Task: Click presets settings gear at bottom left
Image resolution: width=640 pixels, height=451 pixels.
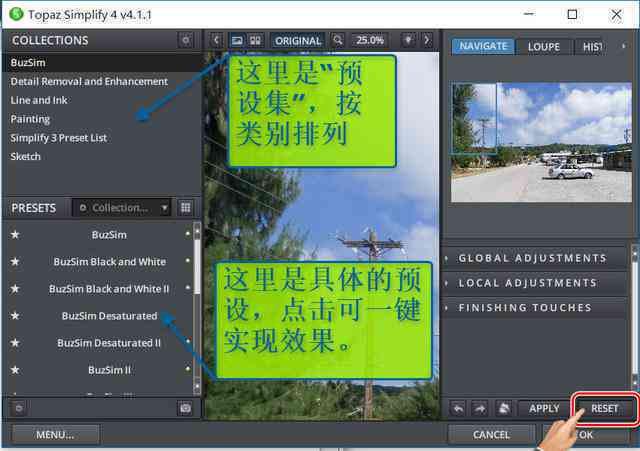Action: click(x=19, y=408)
